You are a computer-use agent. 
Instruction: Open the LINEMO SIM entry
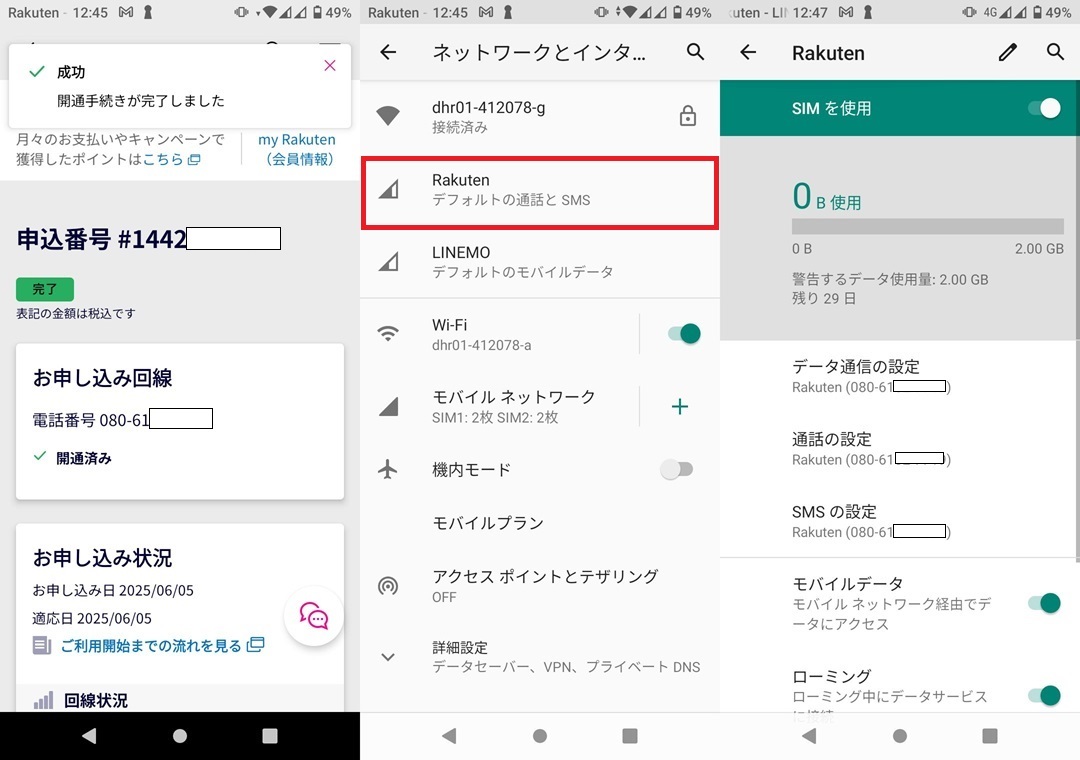(x=540, y=262)
